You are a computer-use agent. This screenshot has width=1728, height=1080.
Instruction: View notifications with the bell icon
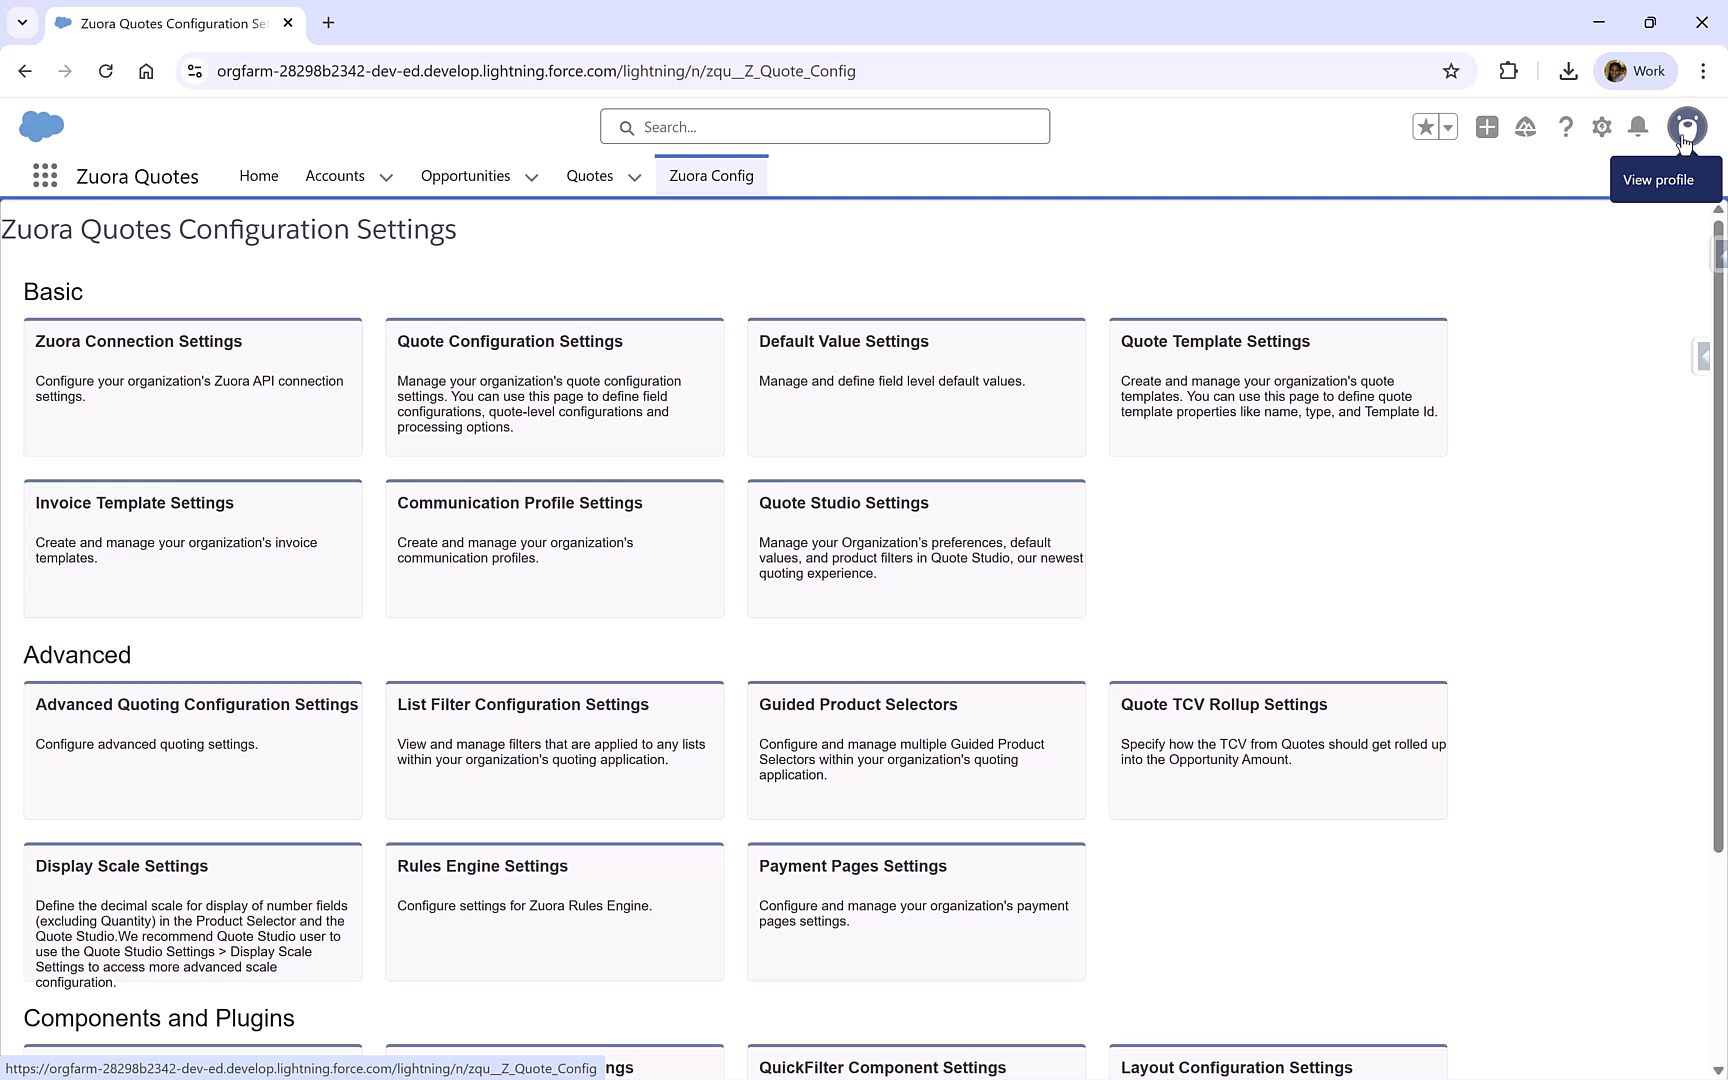[x=1637, y=127]
